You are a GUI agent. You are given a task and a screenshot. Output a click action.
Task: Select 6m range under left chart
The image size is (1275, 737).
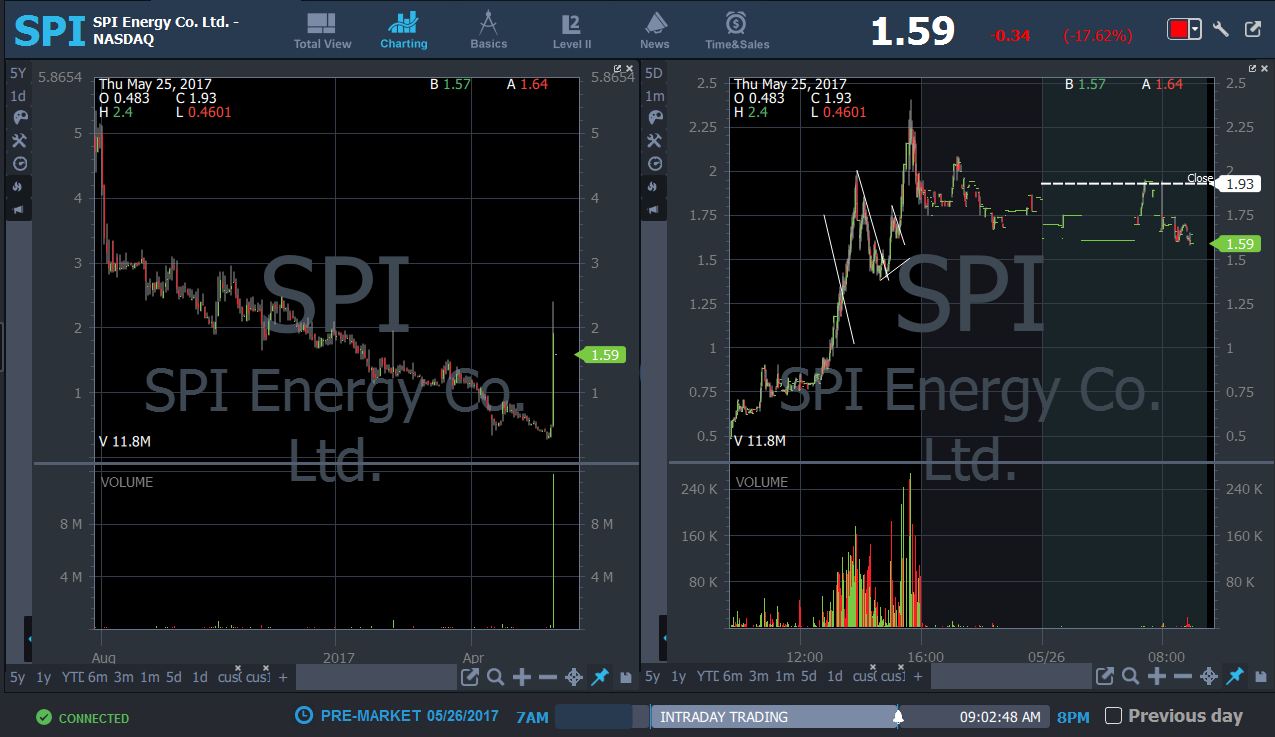pos(97,677)
